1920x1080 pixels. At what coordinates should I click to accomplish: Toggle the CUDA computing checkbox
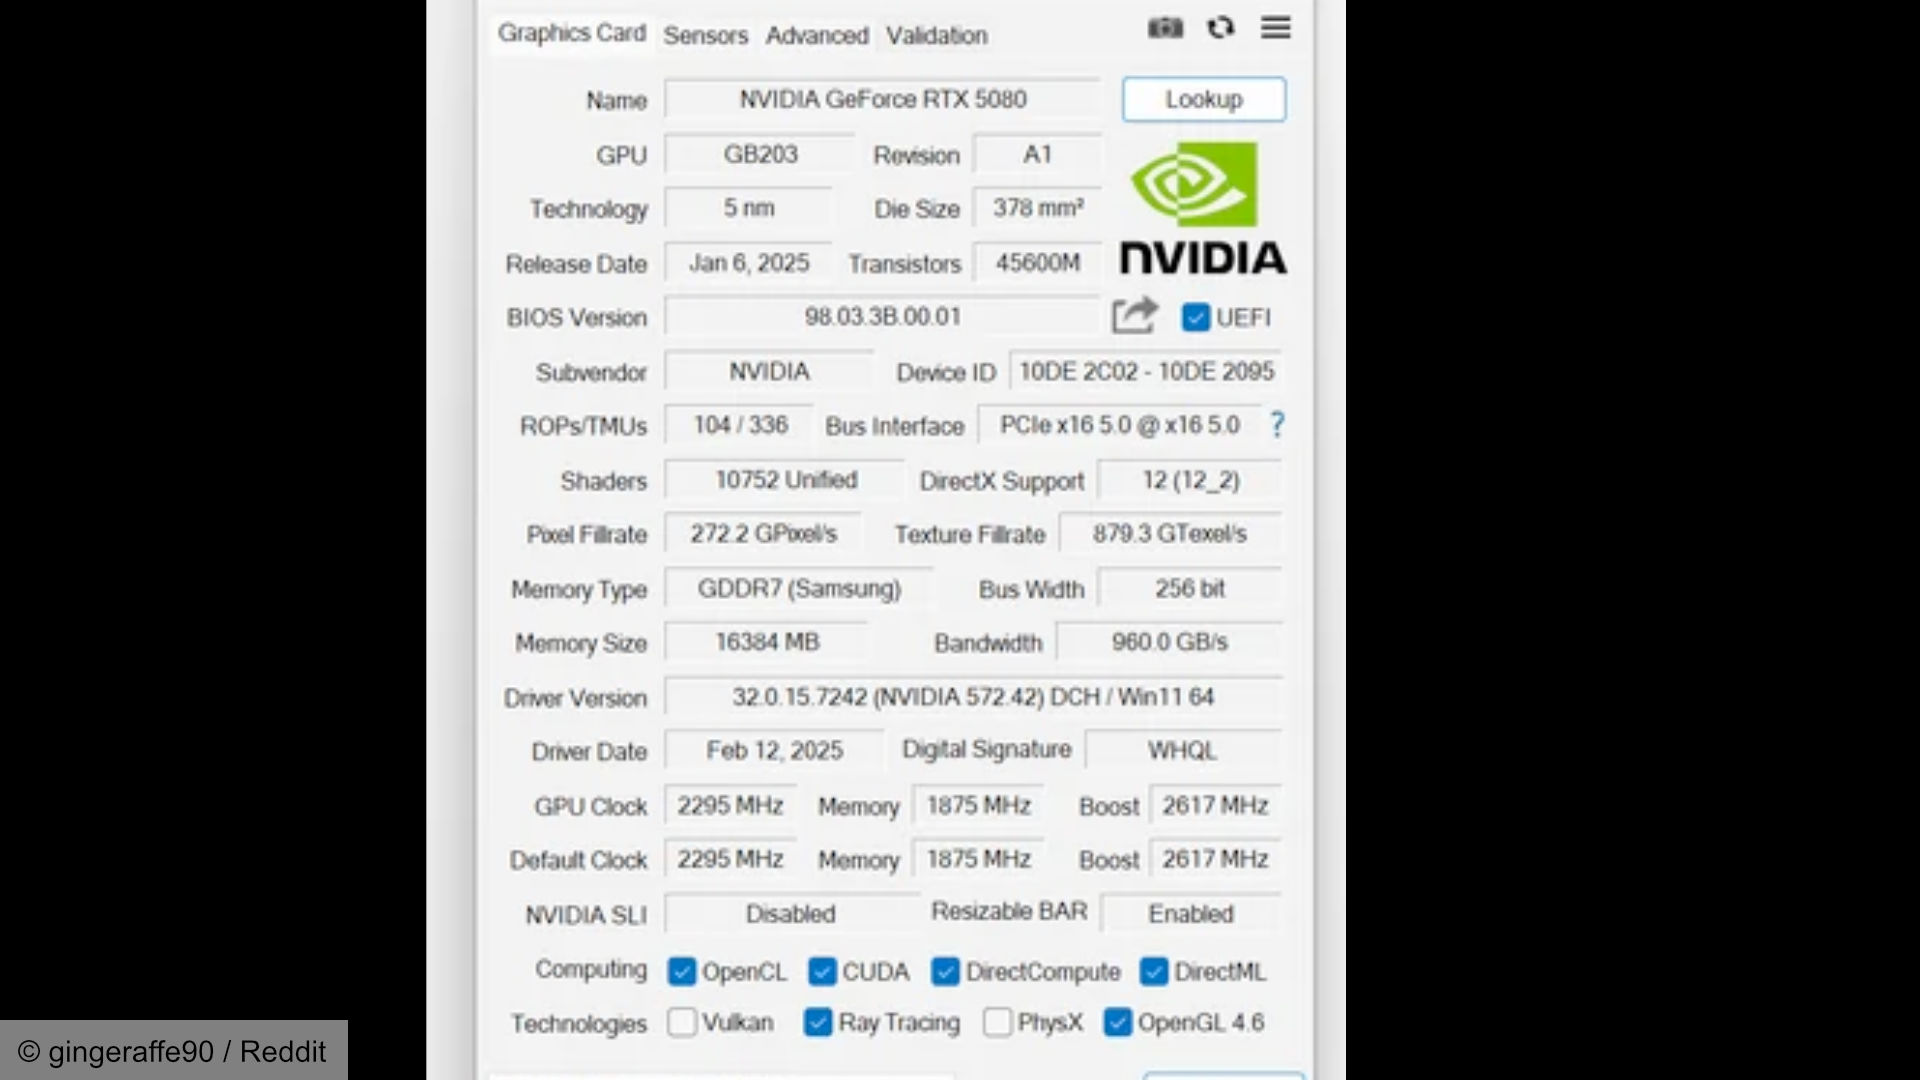click(819, 972)
